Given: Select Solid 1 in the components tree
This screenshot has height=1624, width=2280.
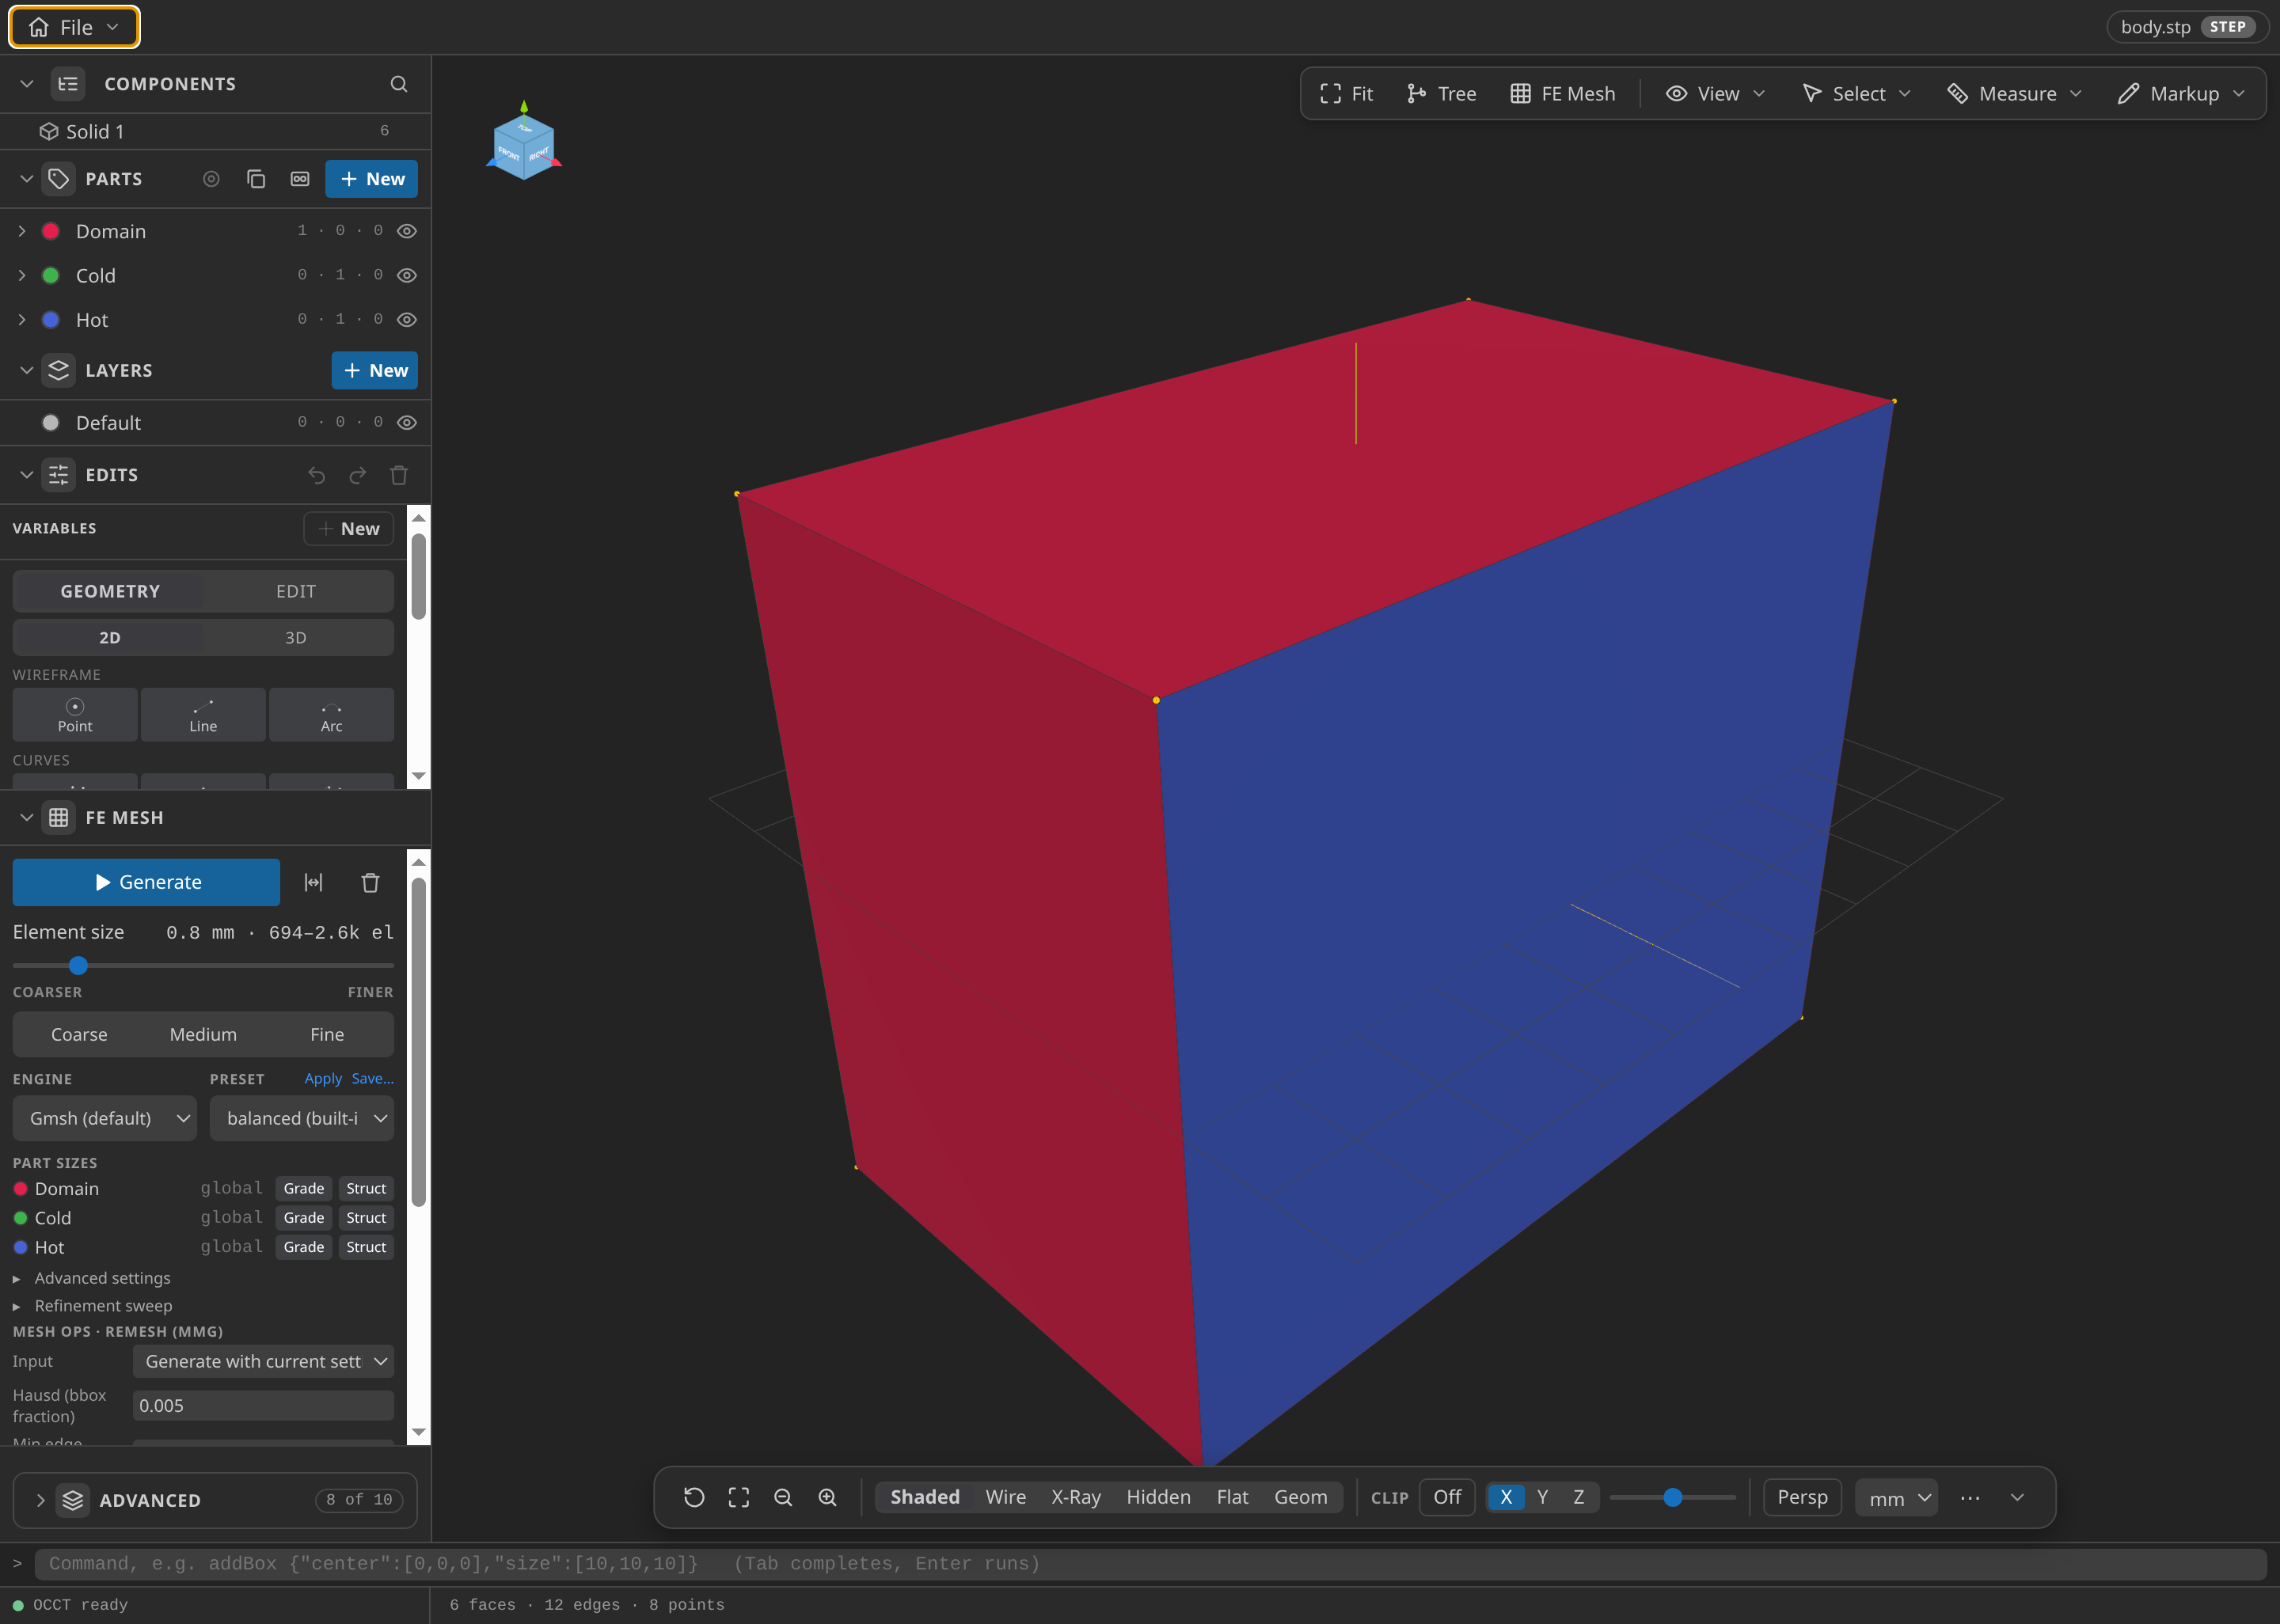Looking at the screenshot, I should 215,131.
